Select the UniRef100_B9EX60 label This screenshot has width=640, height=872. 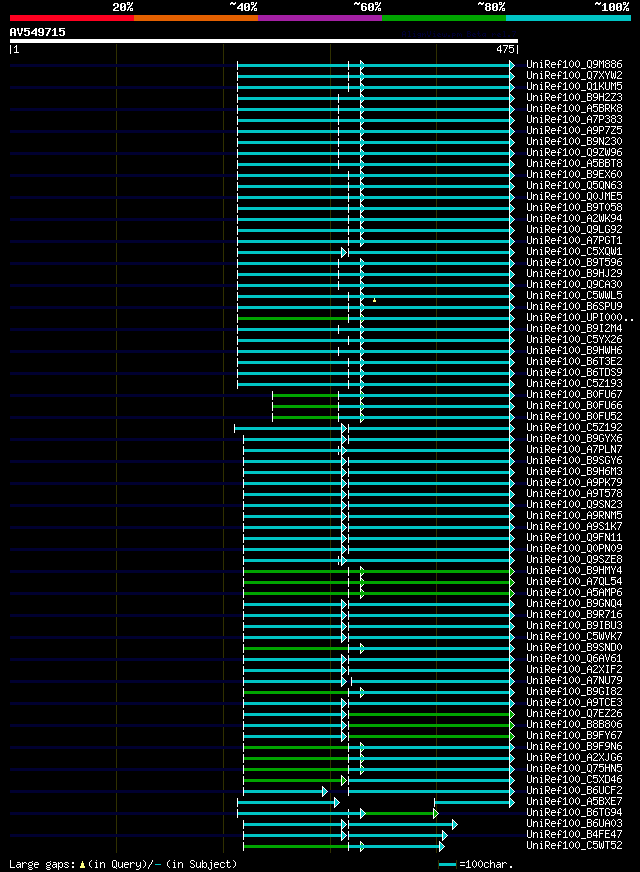[574, 175]
